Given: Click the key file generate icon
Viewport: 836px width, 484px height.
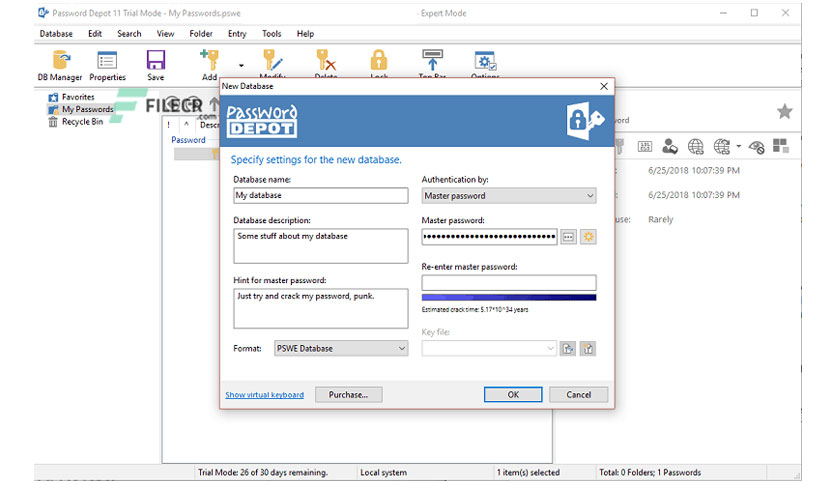Looking at the screenshot, I should (588, 349).
